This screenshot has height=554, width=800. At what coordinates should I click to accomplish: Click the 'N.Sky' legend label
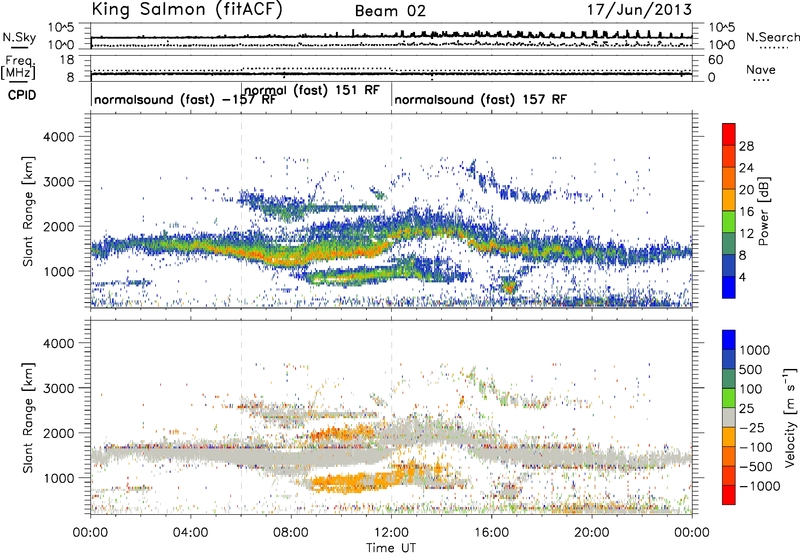point(19,37)
